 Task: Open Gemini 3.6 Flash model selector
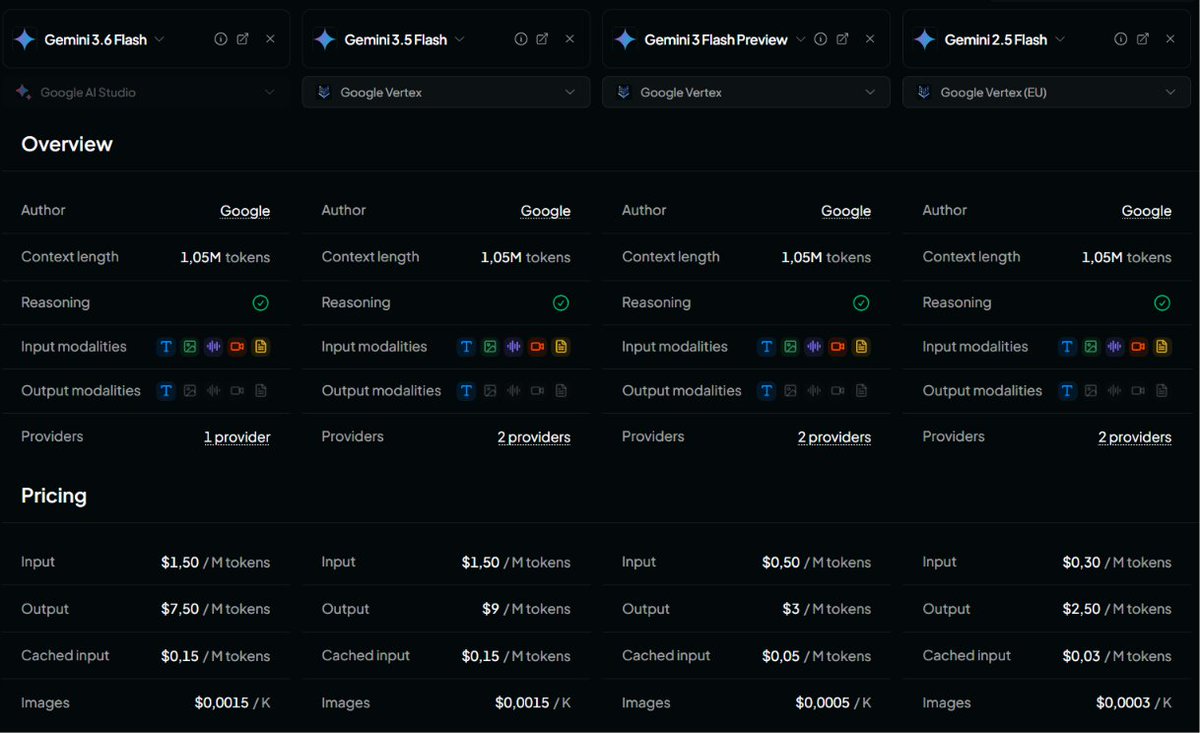click(x=159, y=39)
